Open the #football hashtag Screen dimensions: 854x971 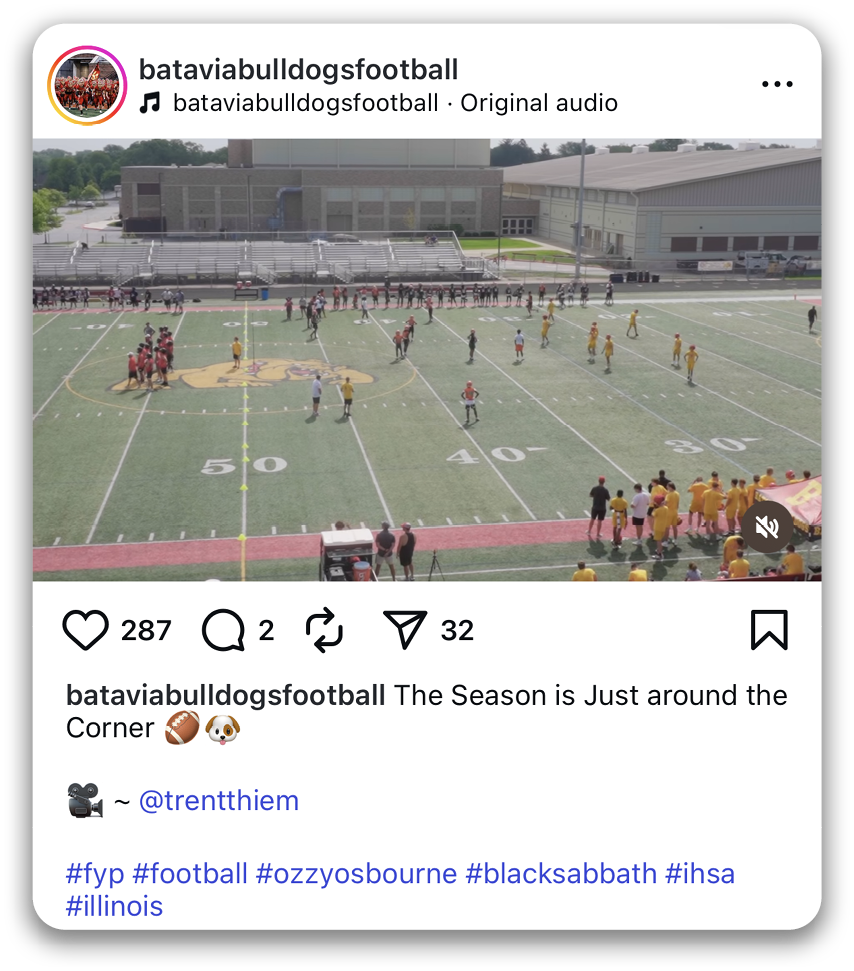click(x=190, y=873)
